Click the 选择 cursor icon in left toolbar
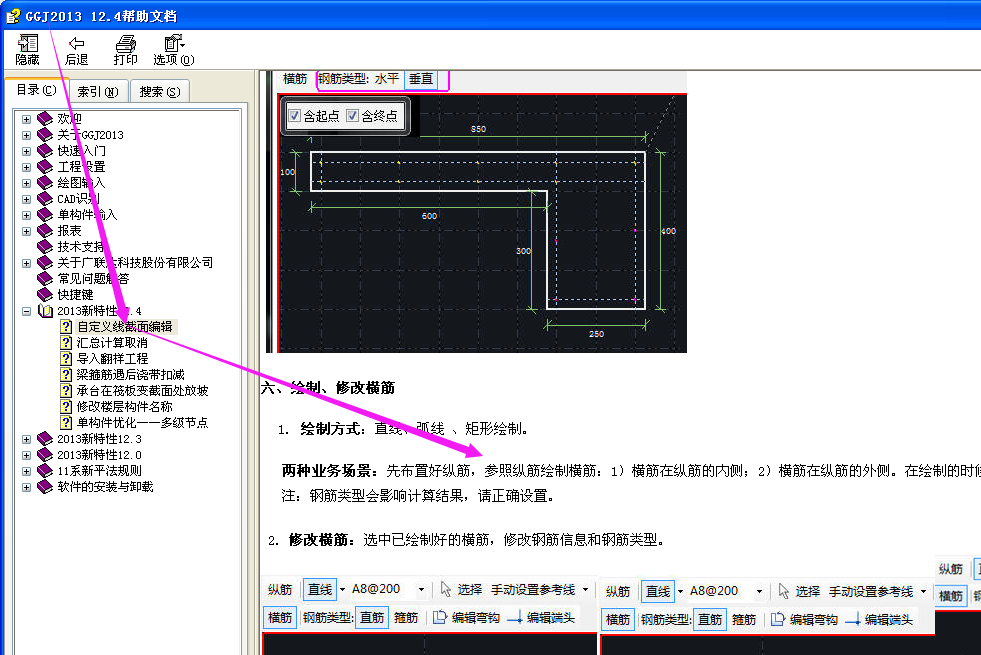This screenshot has width=981, height=655. [x=445, y=589]
